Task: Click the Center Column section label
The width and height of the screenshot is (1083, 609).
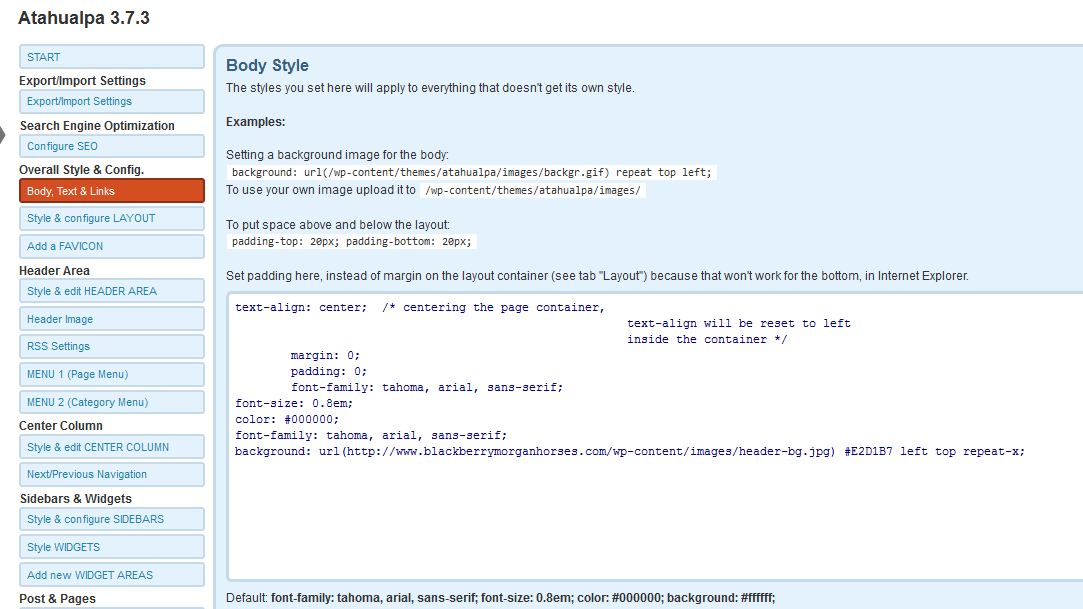Action: pos(61,426)
